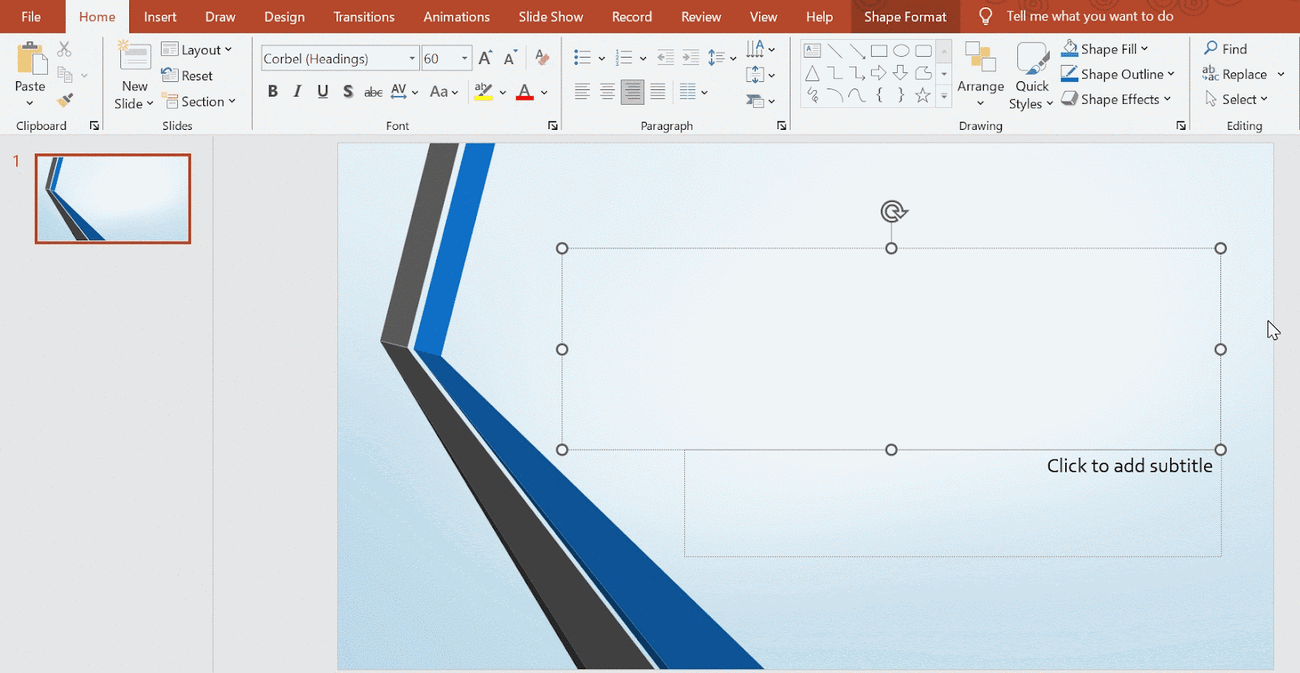Screen dimensions: 1300x673
Task: Toggle numbered list formatting
Action: pos(626,57)
